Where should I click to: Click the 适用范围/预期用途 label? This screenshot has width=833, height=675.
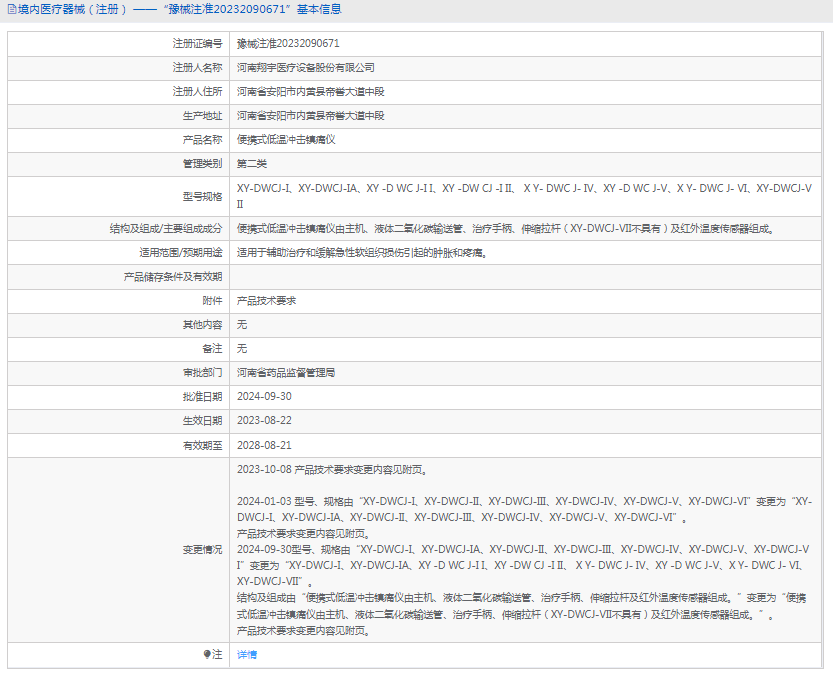[181, 252]
